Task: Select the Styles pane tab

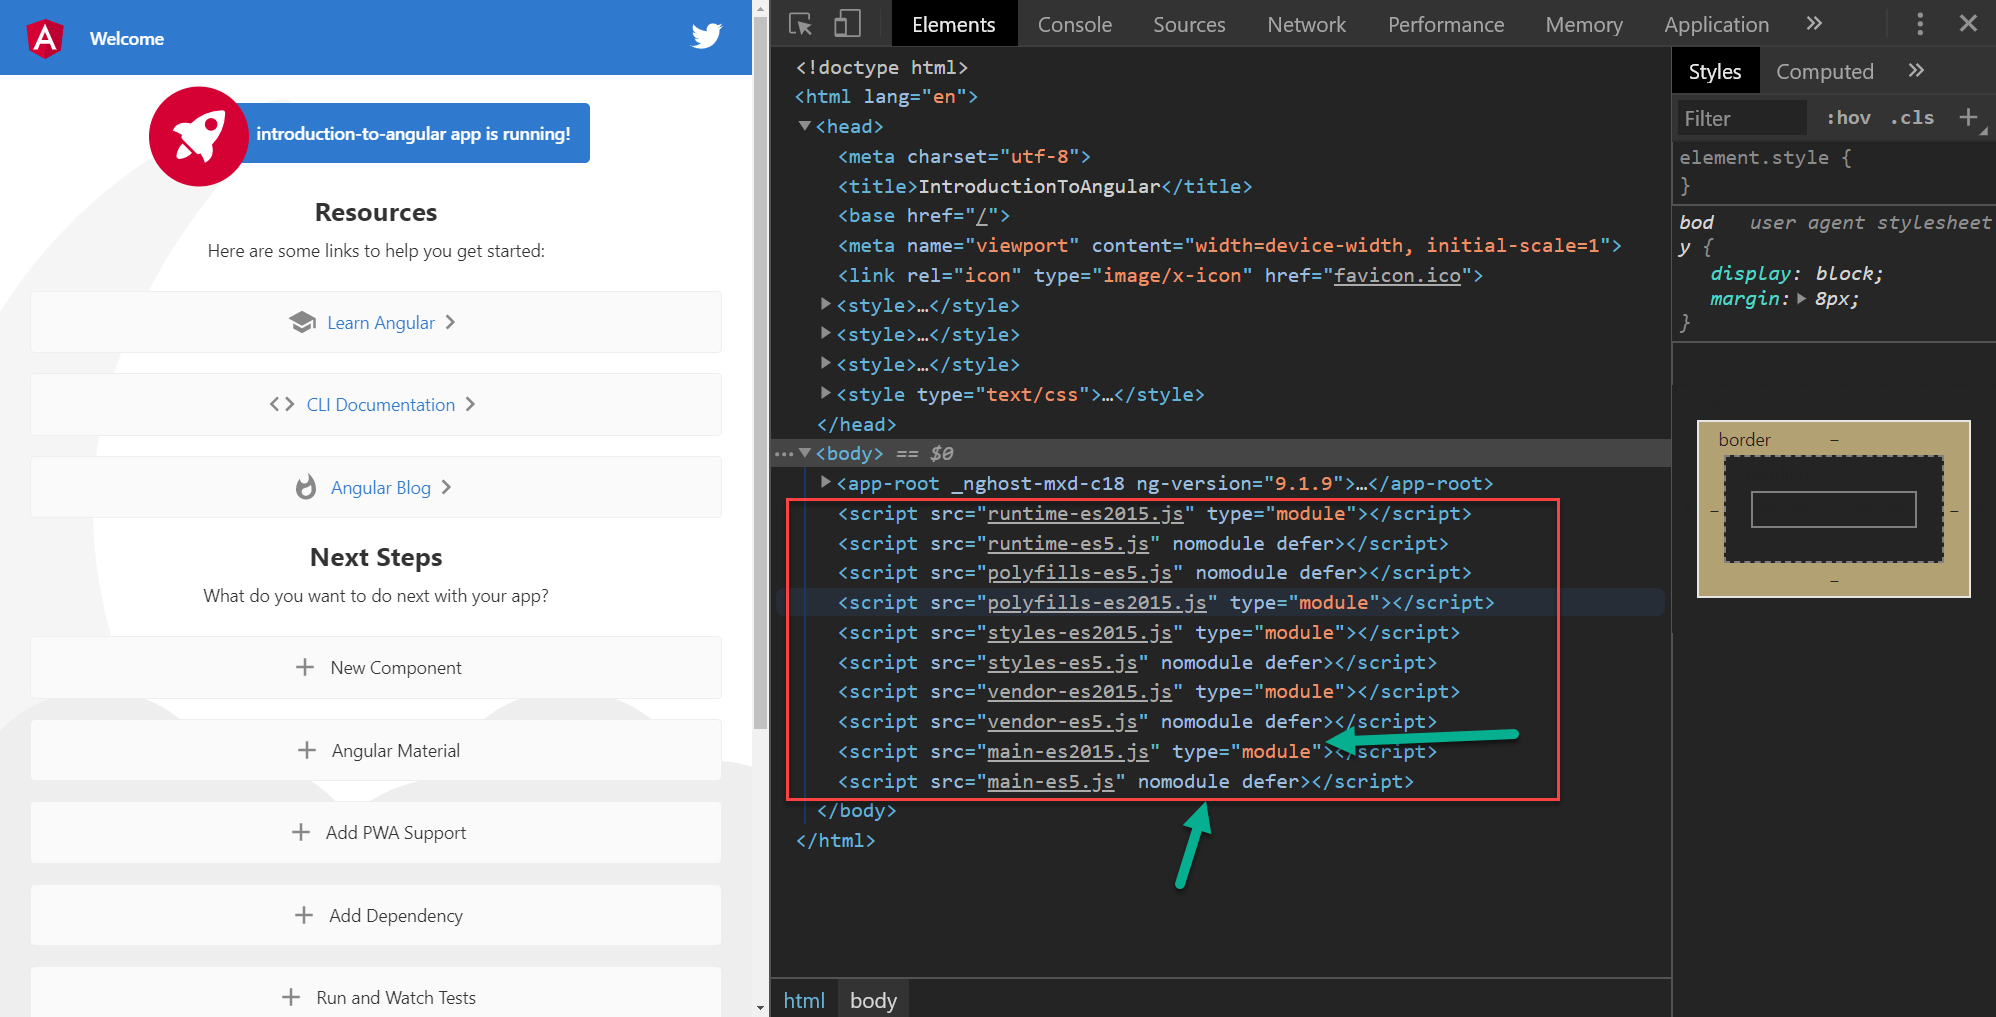Action: click(1715, 71)
